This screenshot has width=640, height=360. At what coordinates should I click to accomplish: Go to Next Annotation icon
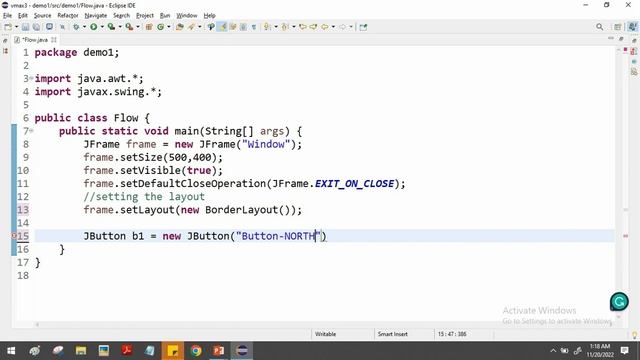pyautogui.click(x=267, y=27)
